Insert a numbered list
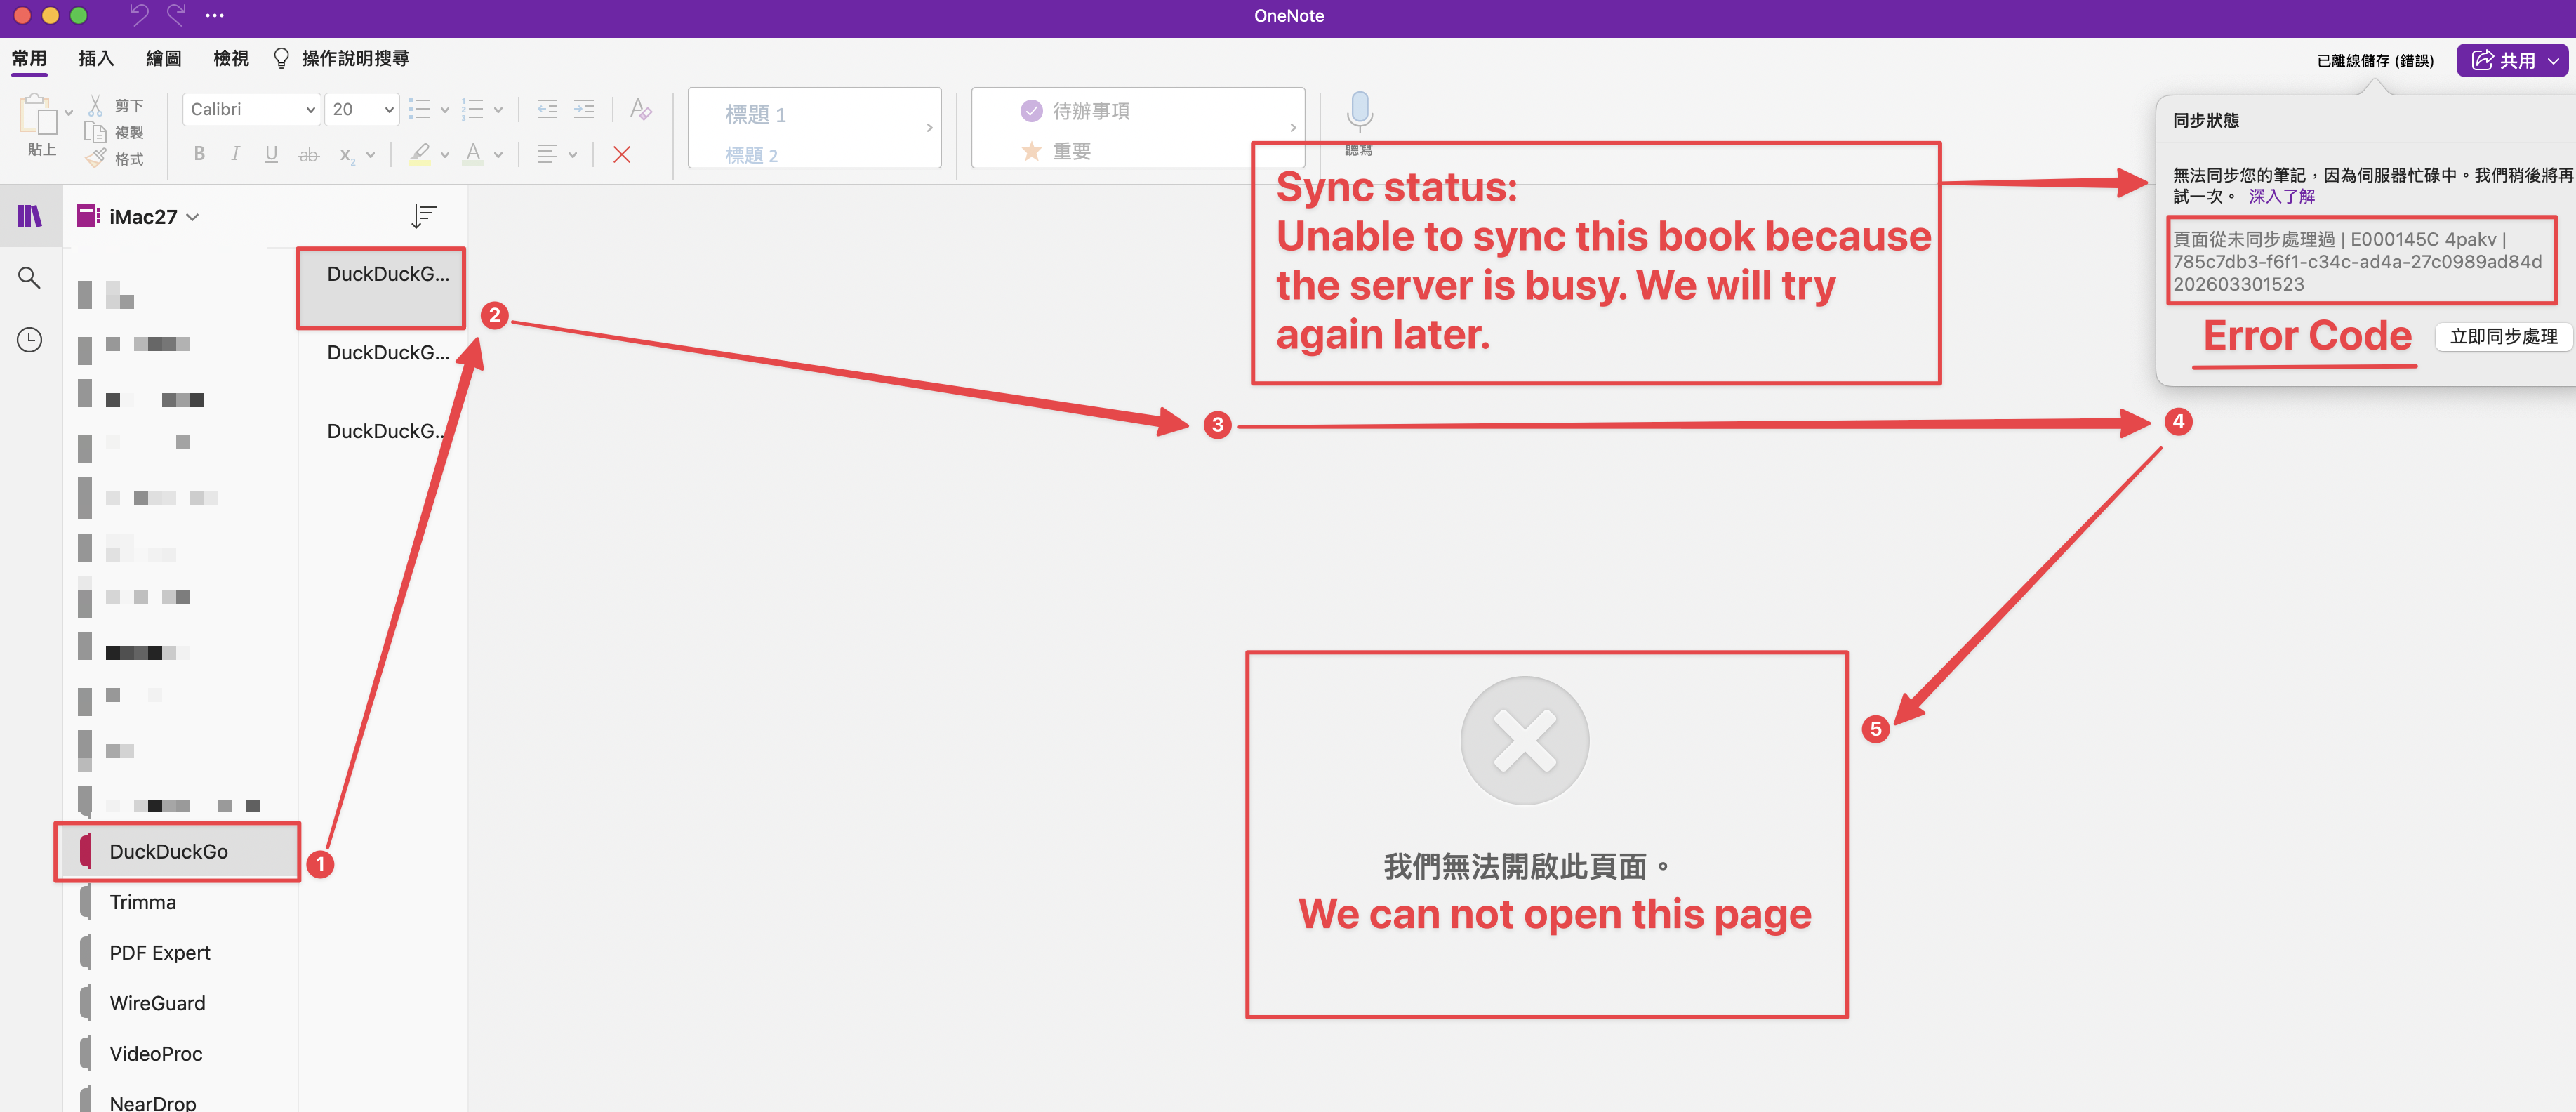This screenshot has width=2576, height=1112. coord(472,109)
